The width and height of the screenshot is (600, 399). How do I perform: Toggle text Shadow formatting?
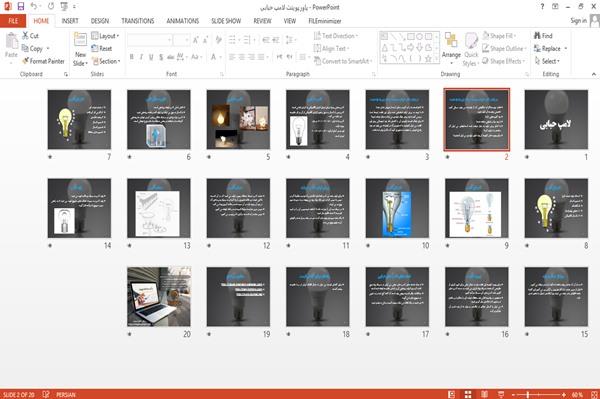click(x=161, y=57)
